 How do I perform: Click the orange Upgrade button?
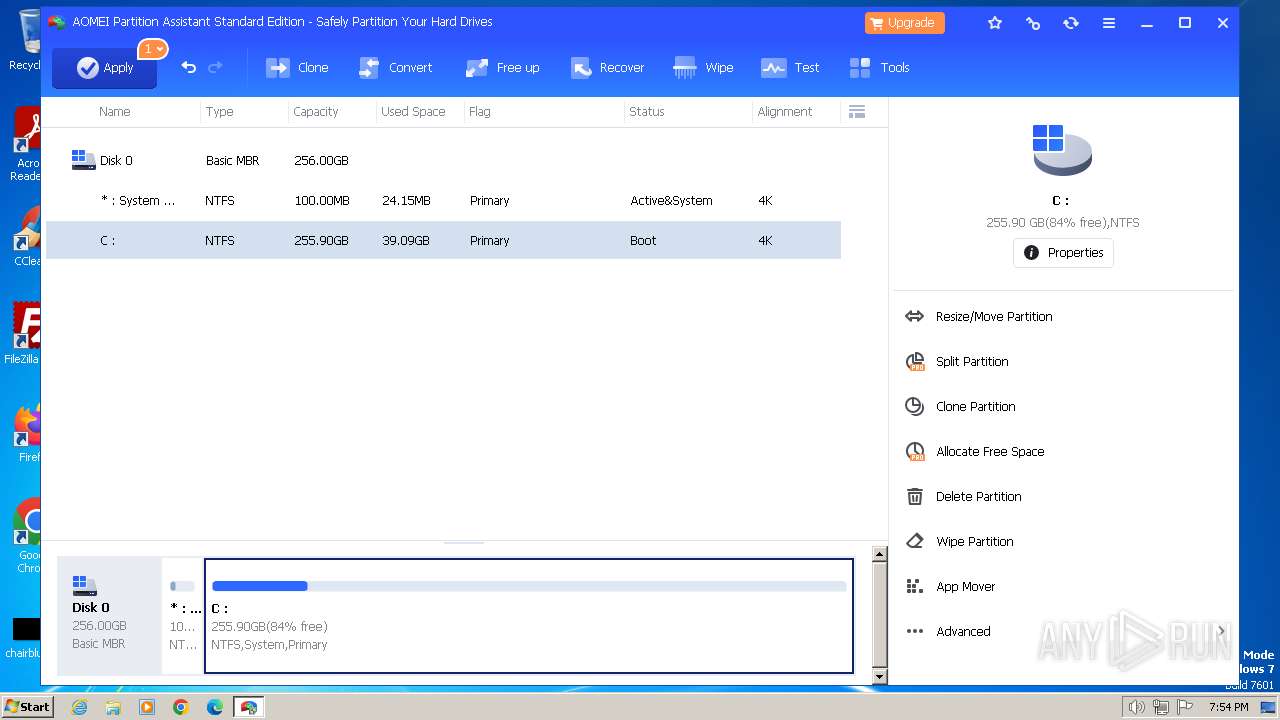pos(904,22)
